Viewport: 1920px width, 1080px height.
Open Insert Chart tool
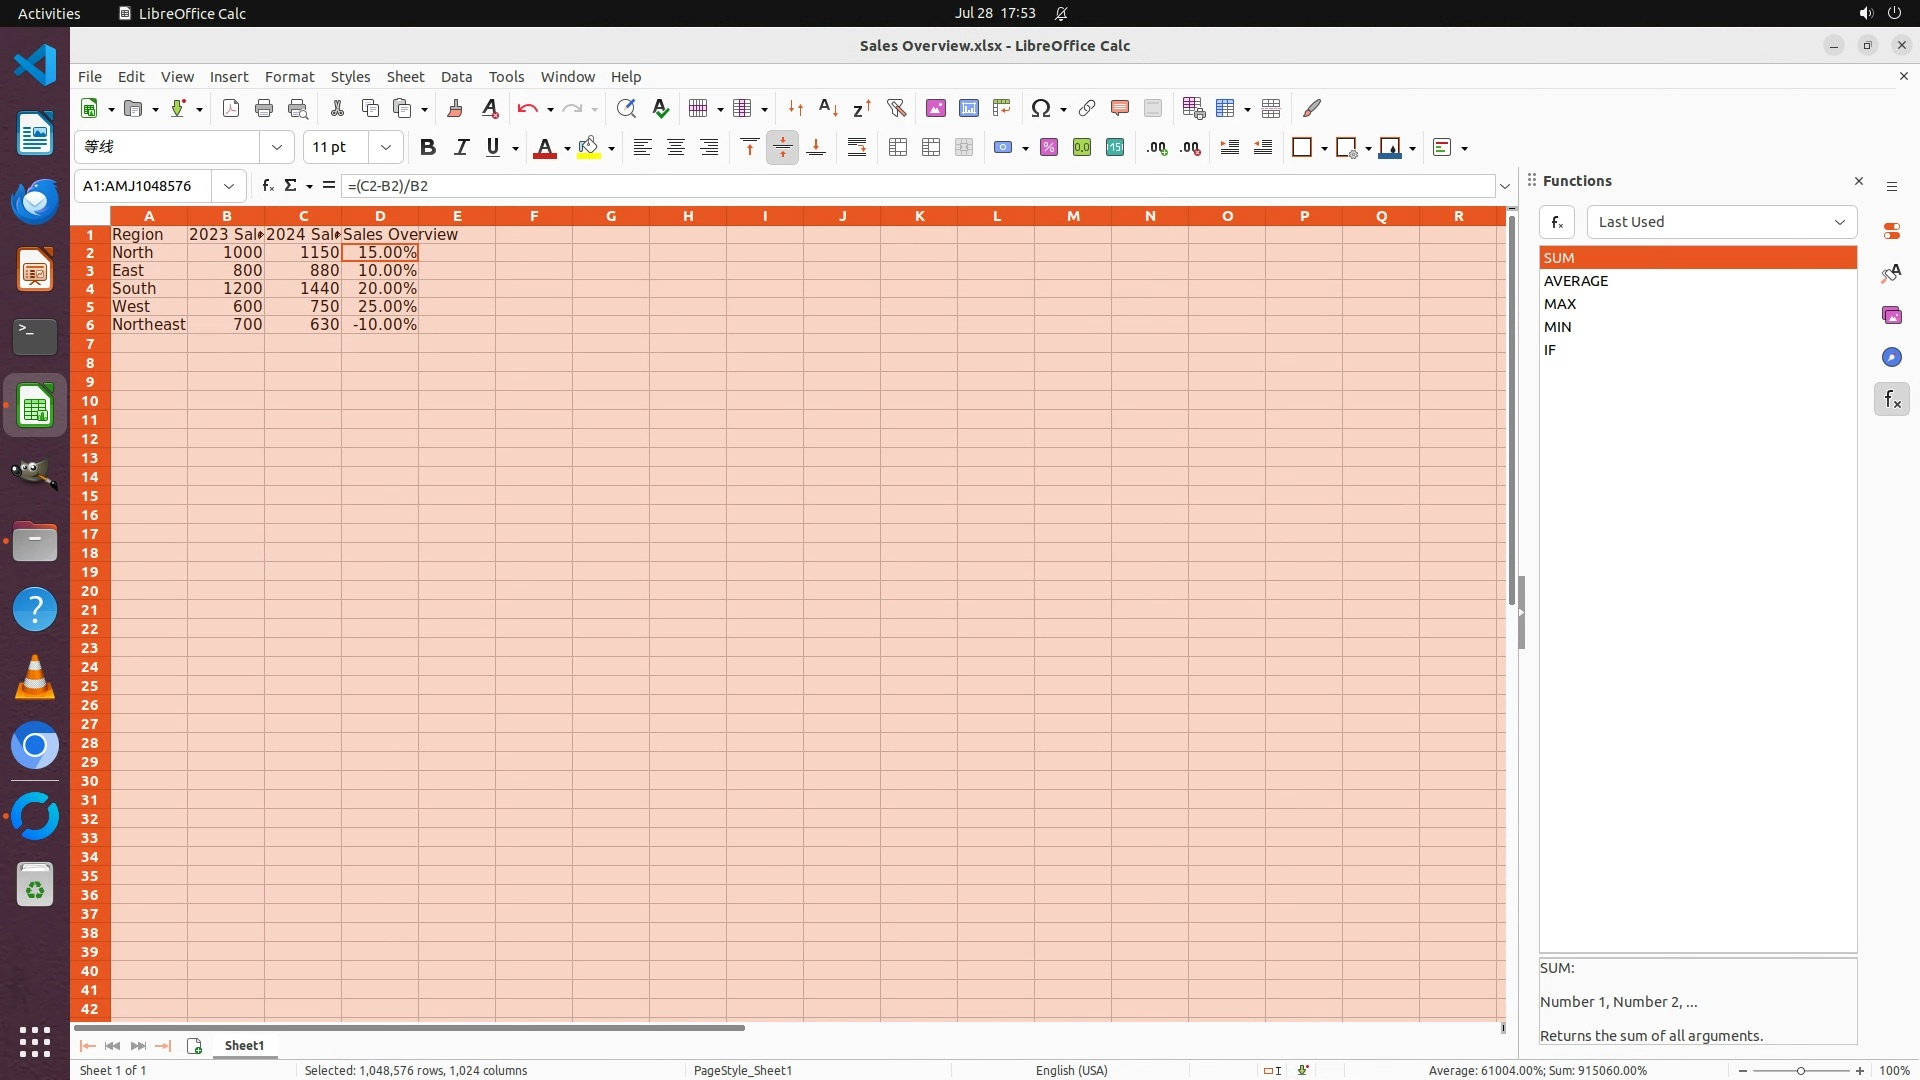point(968,108)
